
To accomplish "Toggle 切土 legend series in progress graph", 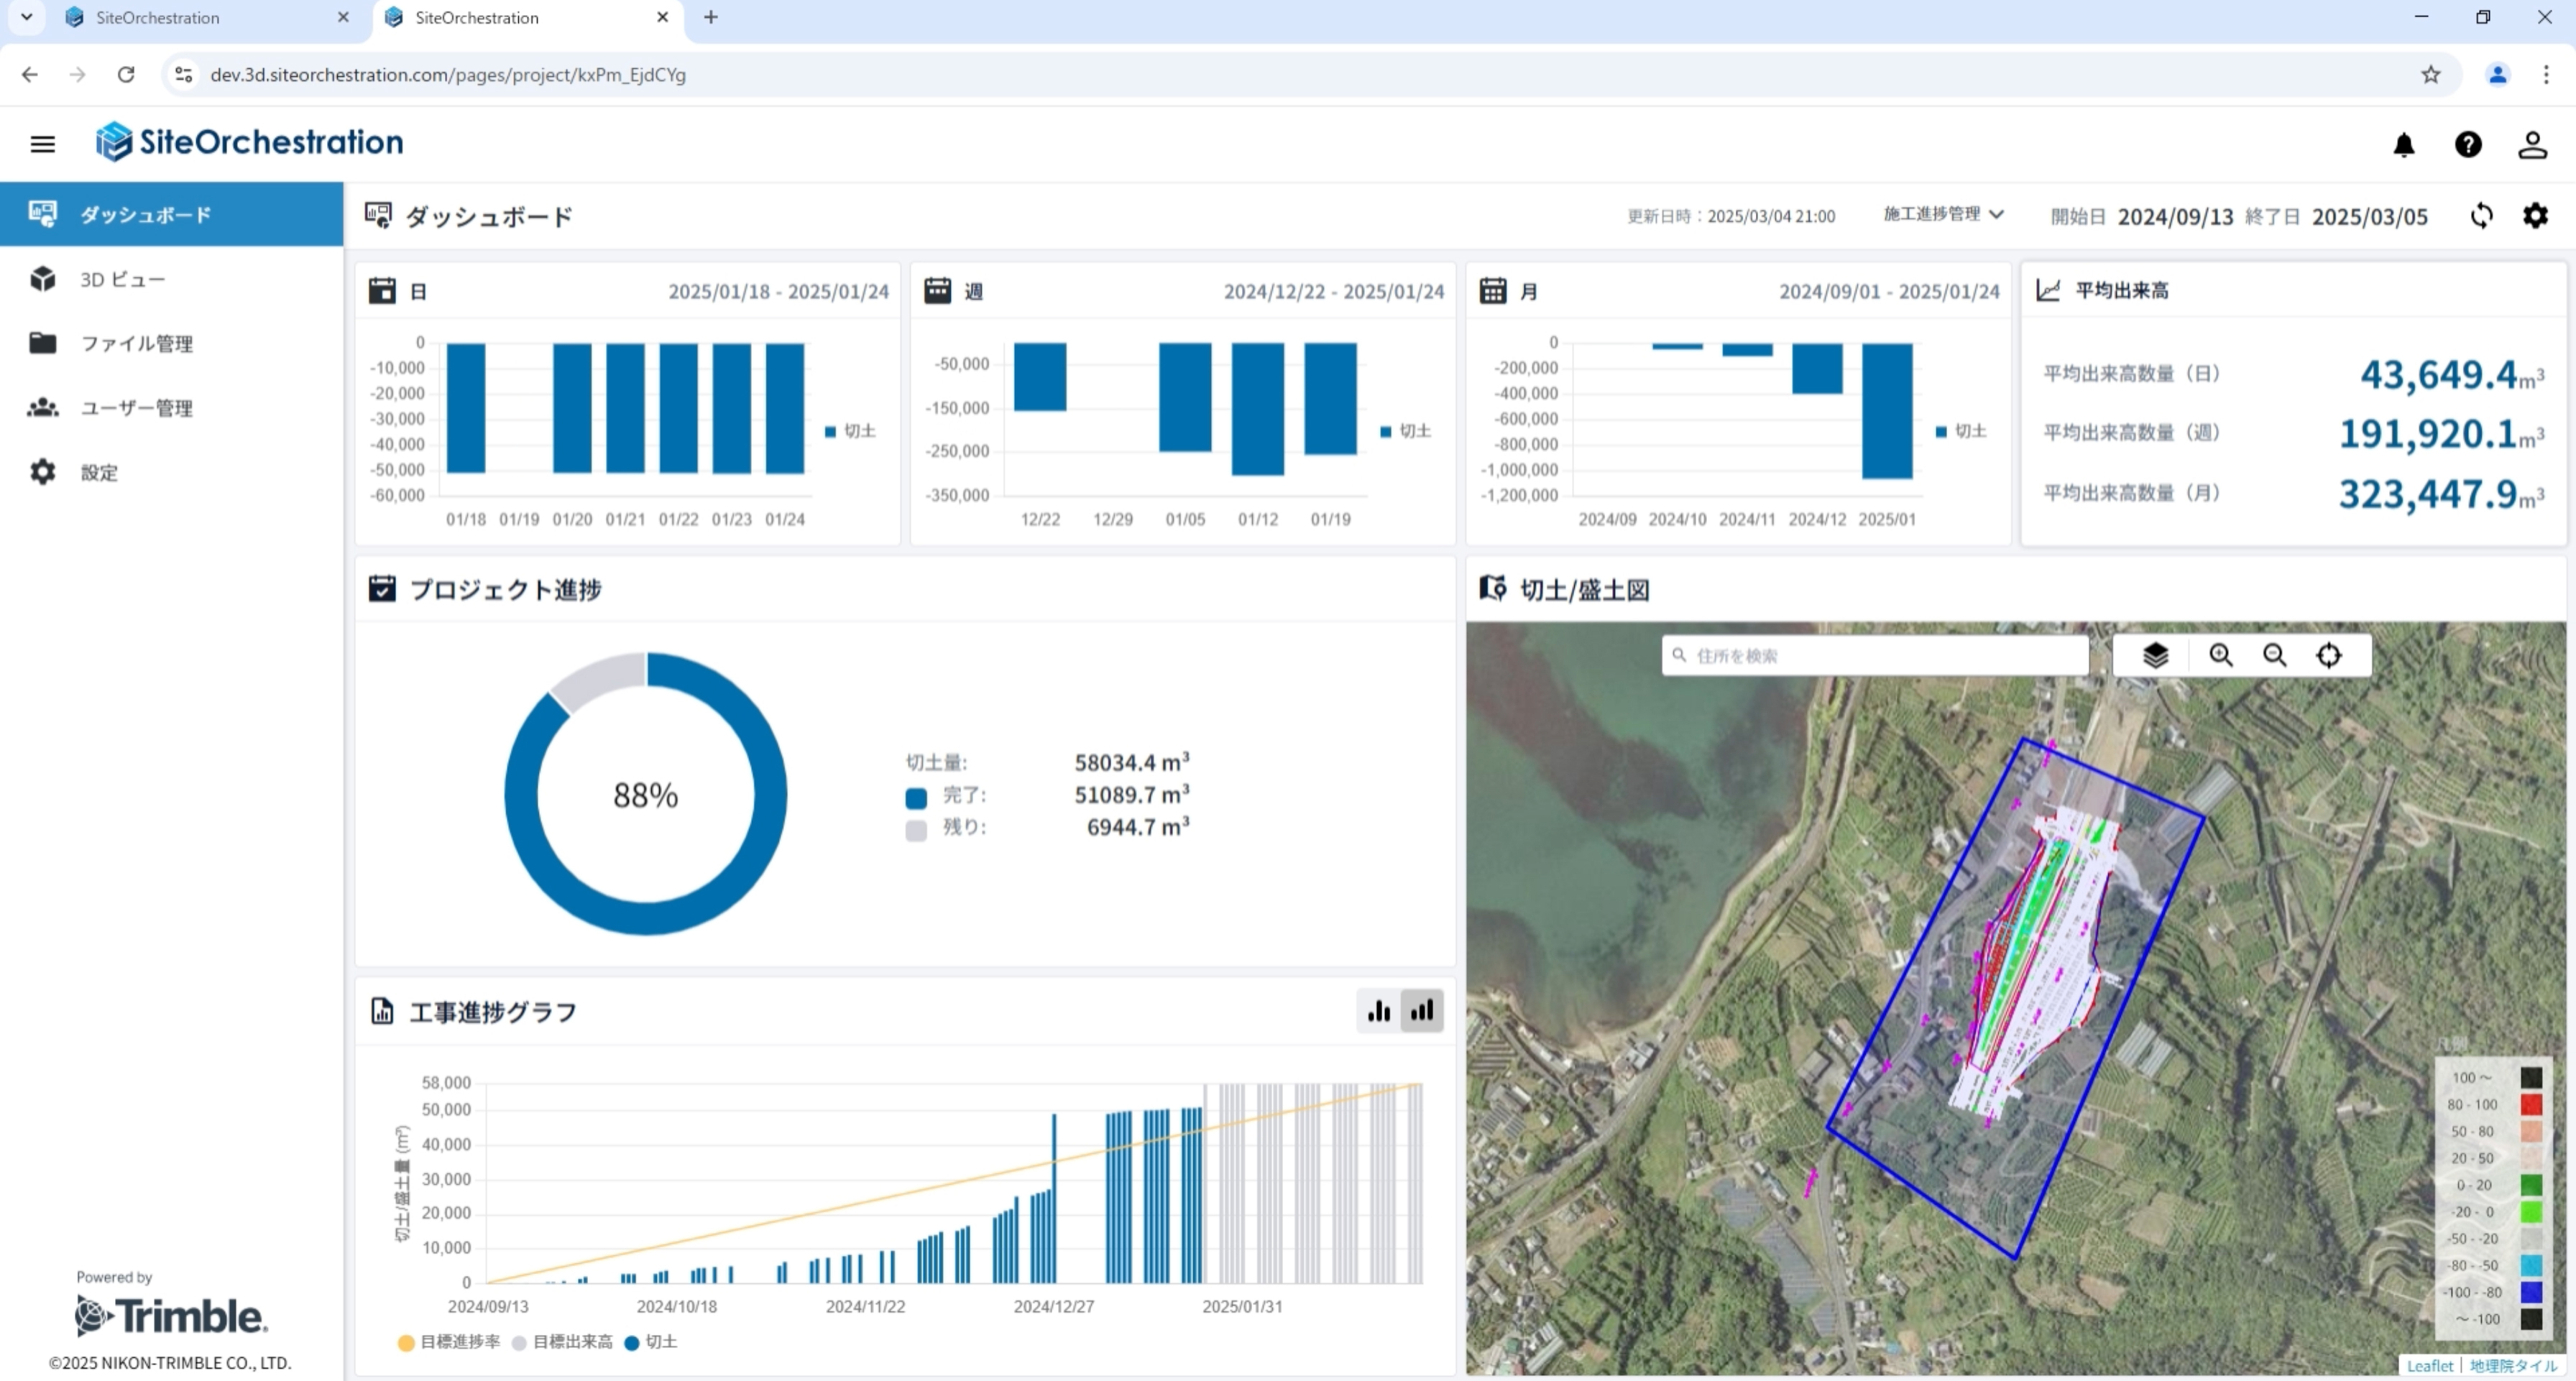I will 651,1342.
